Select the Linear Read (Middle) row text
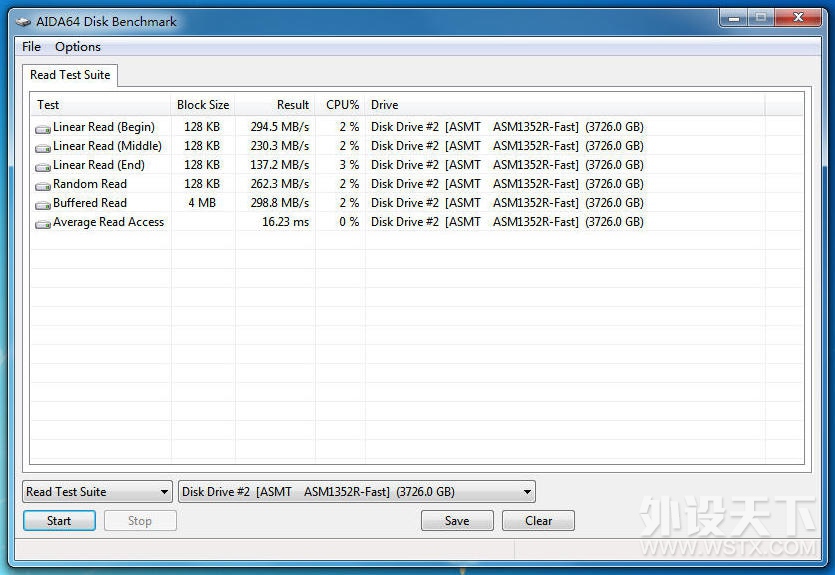This screenshot has height=575, width=835. point(108,146)
